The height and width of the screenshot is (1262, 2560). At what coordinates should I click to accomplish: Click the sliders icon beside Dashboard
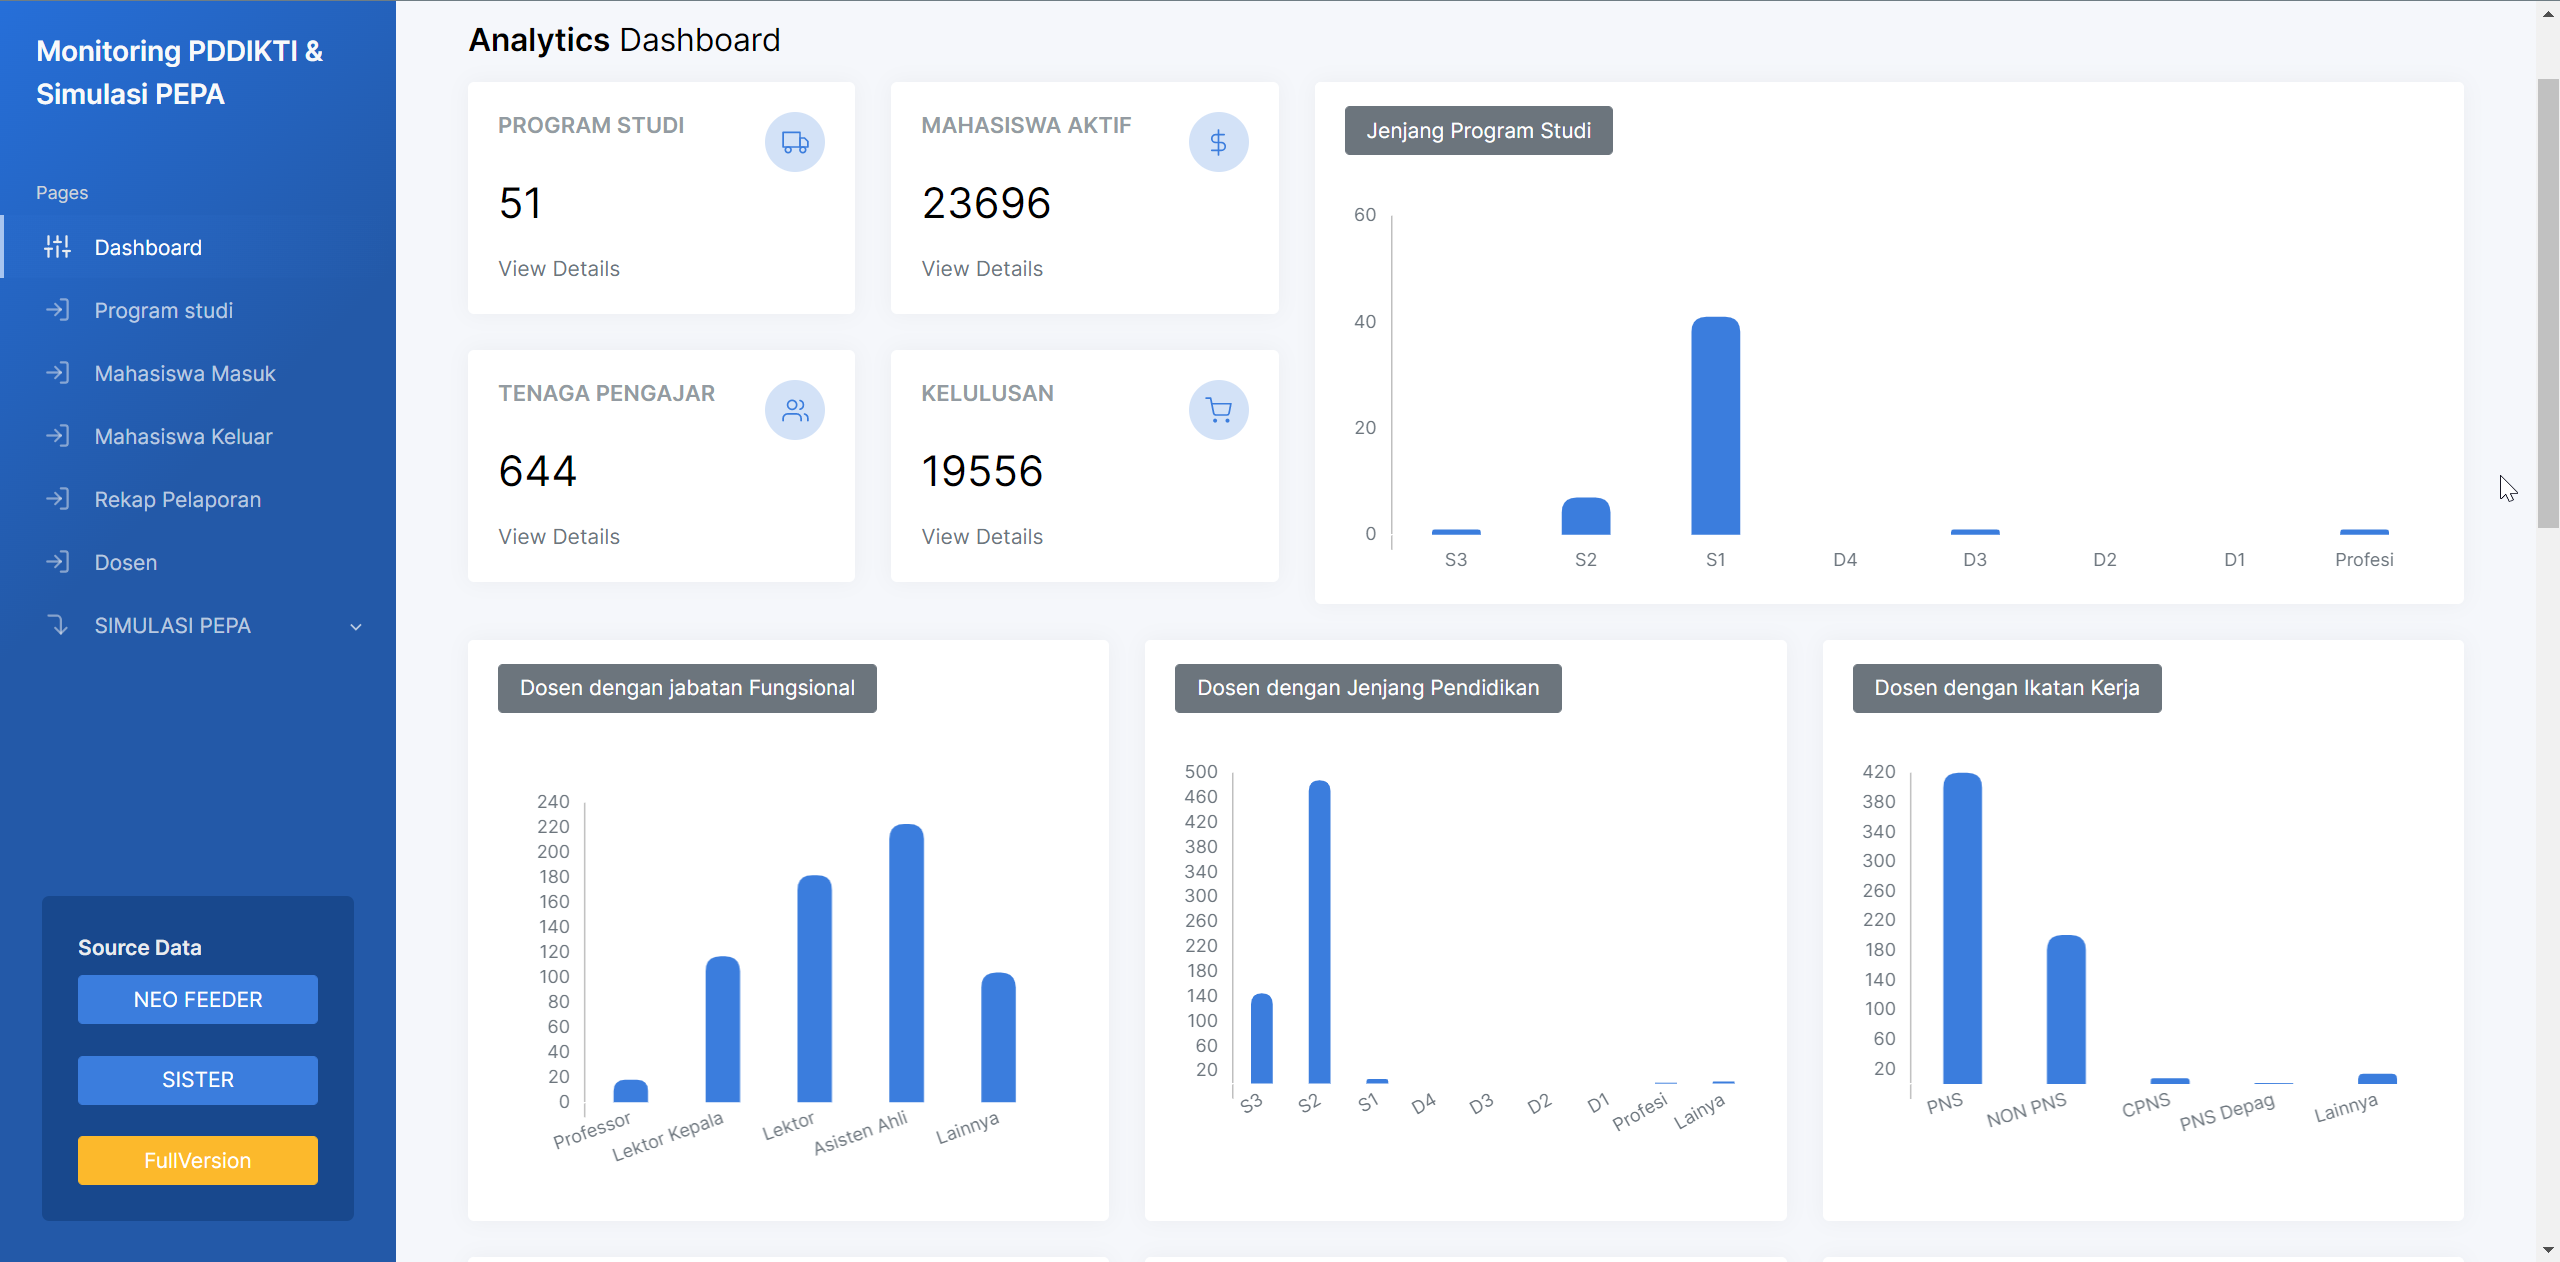(x=58, y=247)
